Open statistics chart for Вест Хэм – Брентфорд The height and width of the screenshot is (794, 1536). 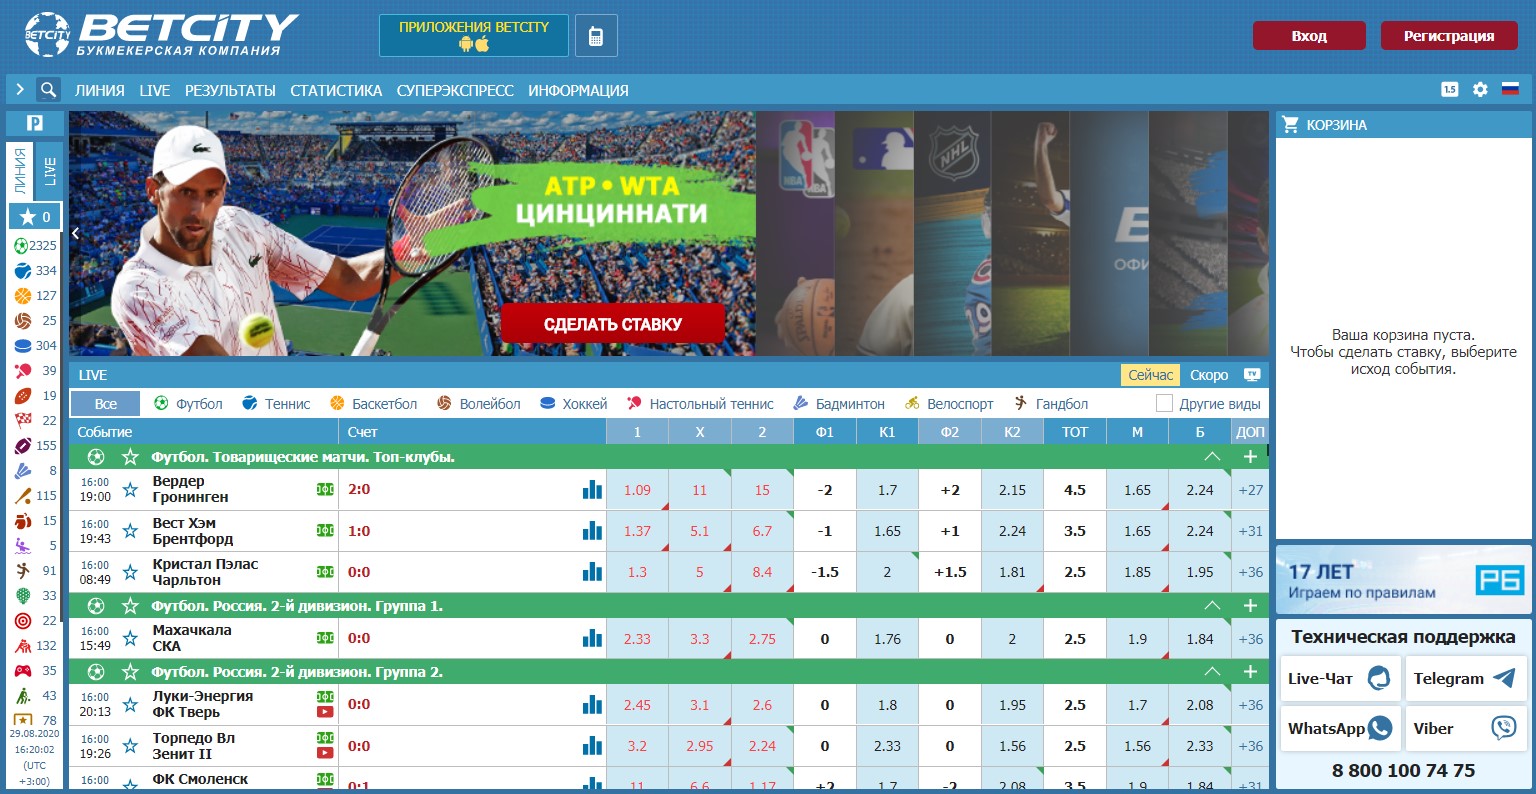593,531
